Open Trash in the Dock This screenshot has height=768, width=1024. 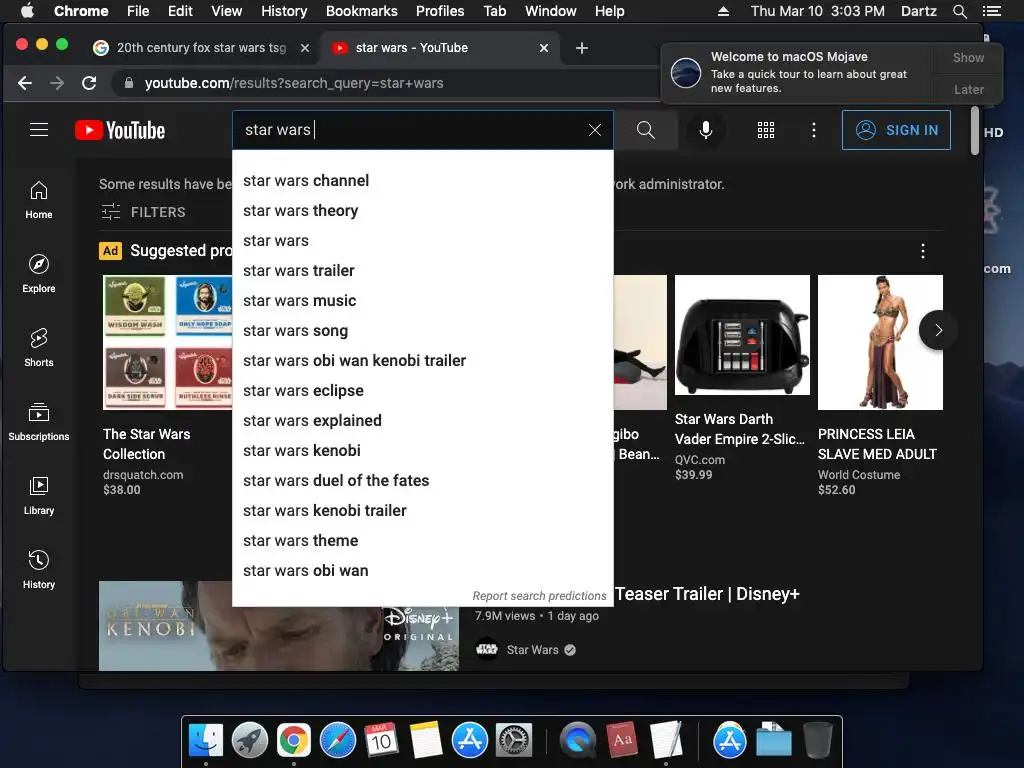coord(817,741)
